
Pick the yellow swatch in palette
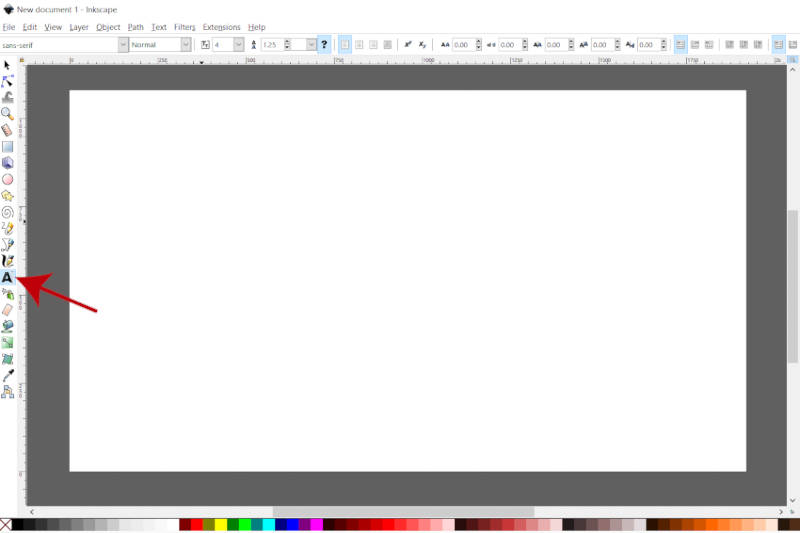click(221, 525)
